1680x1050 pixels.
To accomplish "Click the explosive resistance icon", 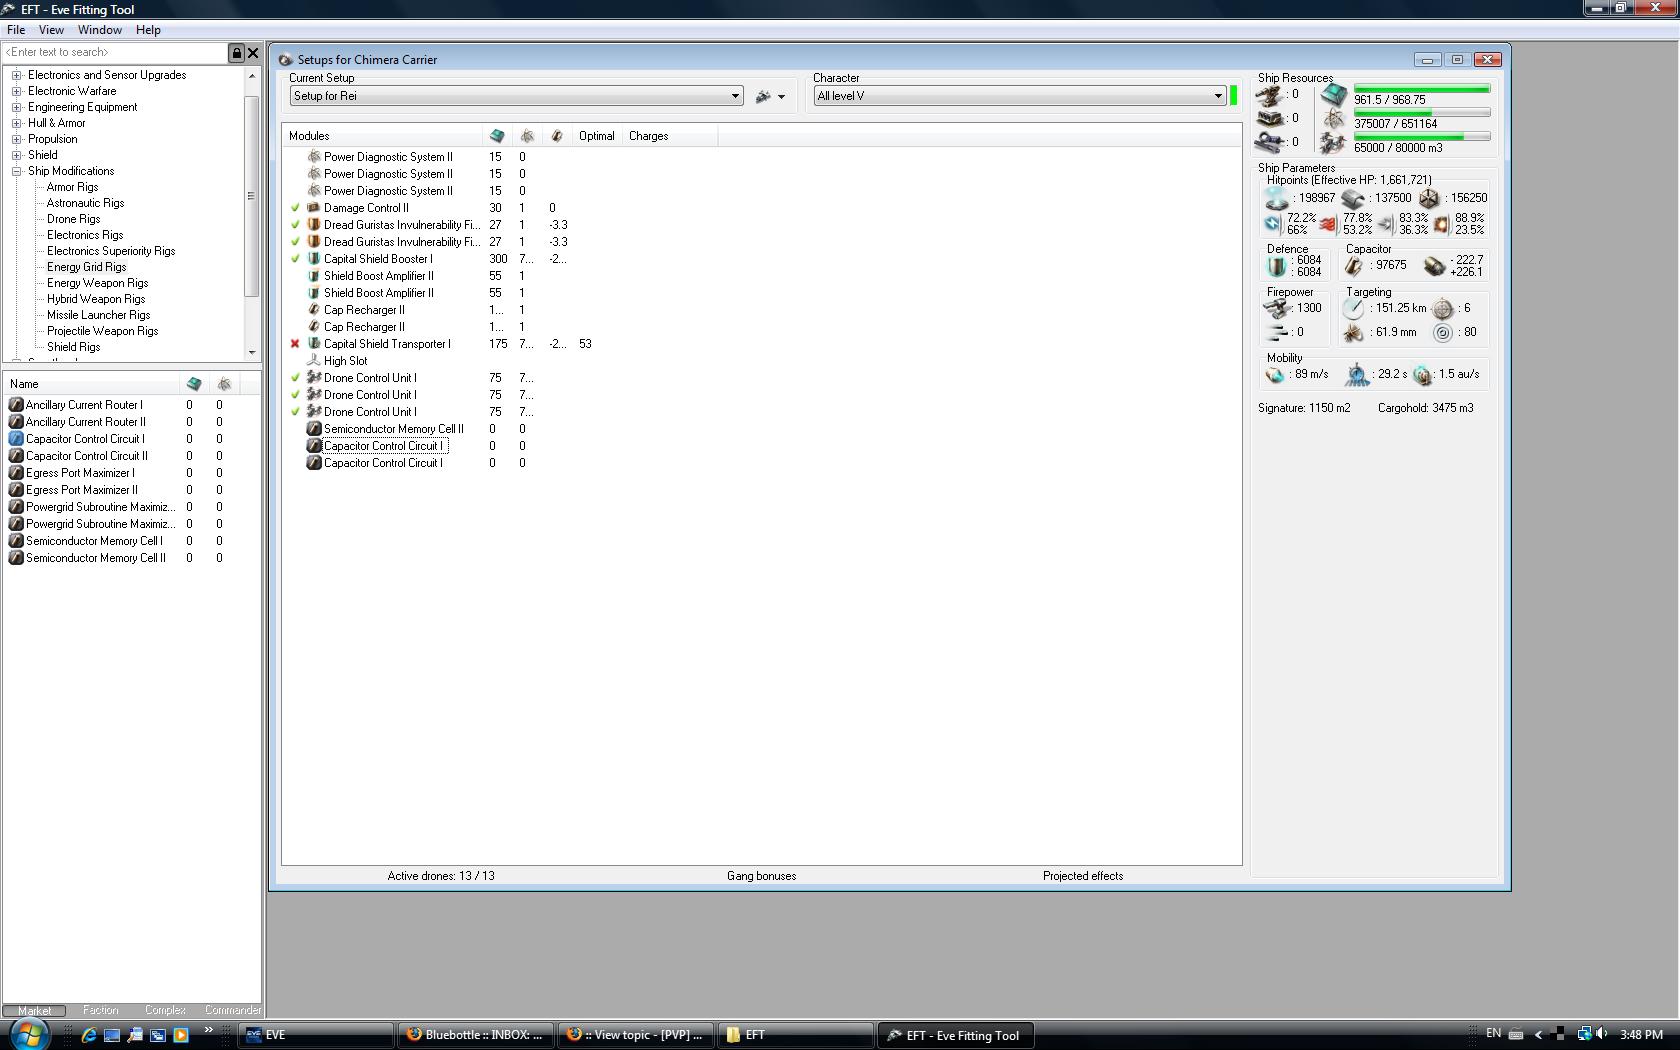I will pos(1441,224).
